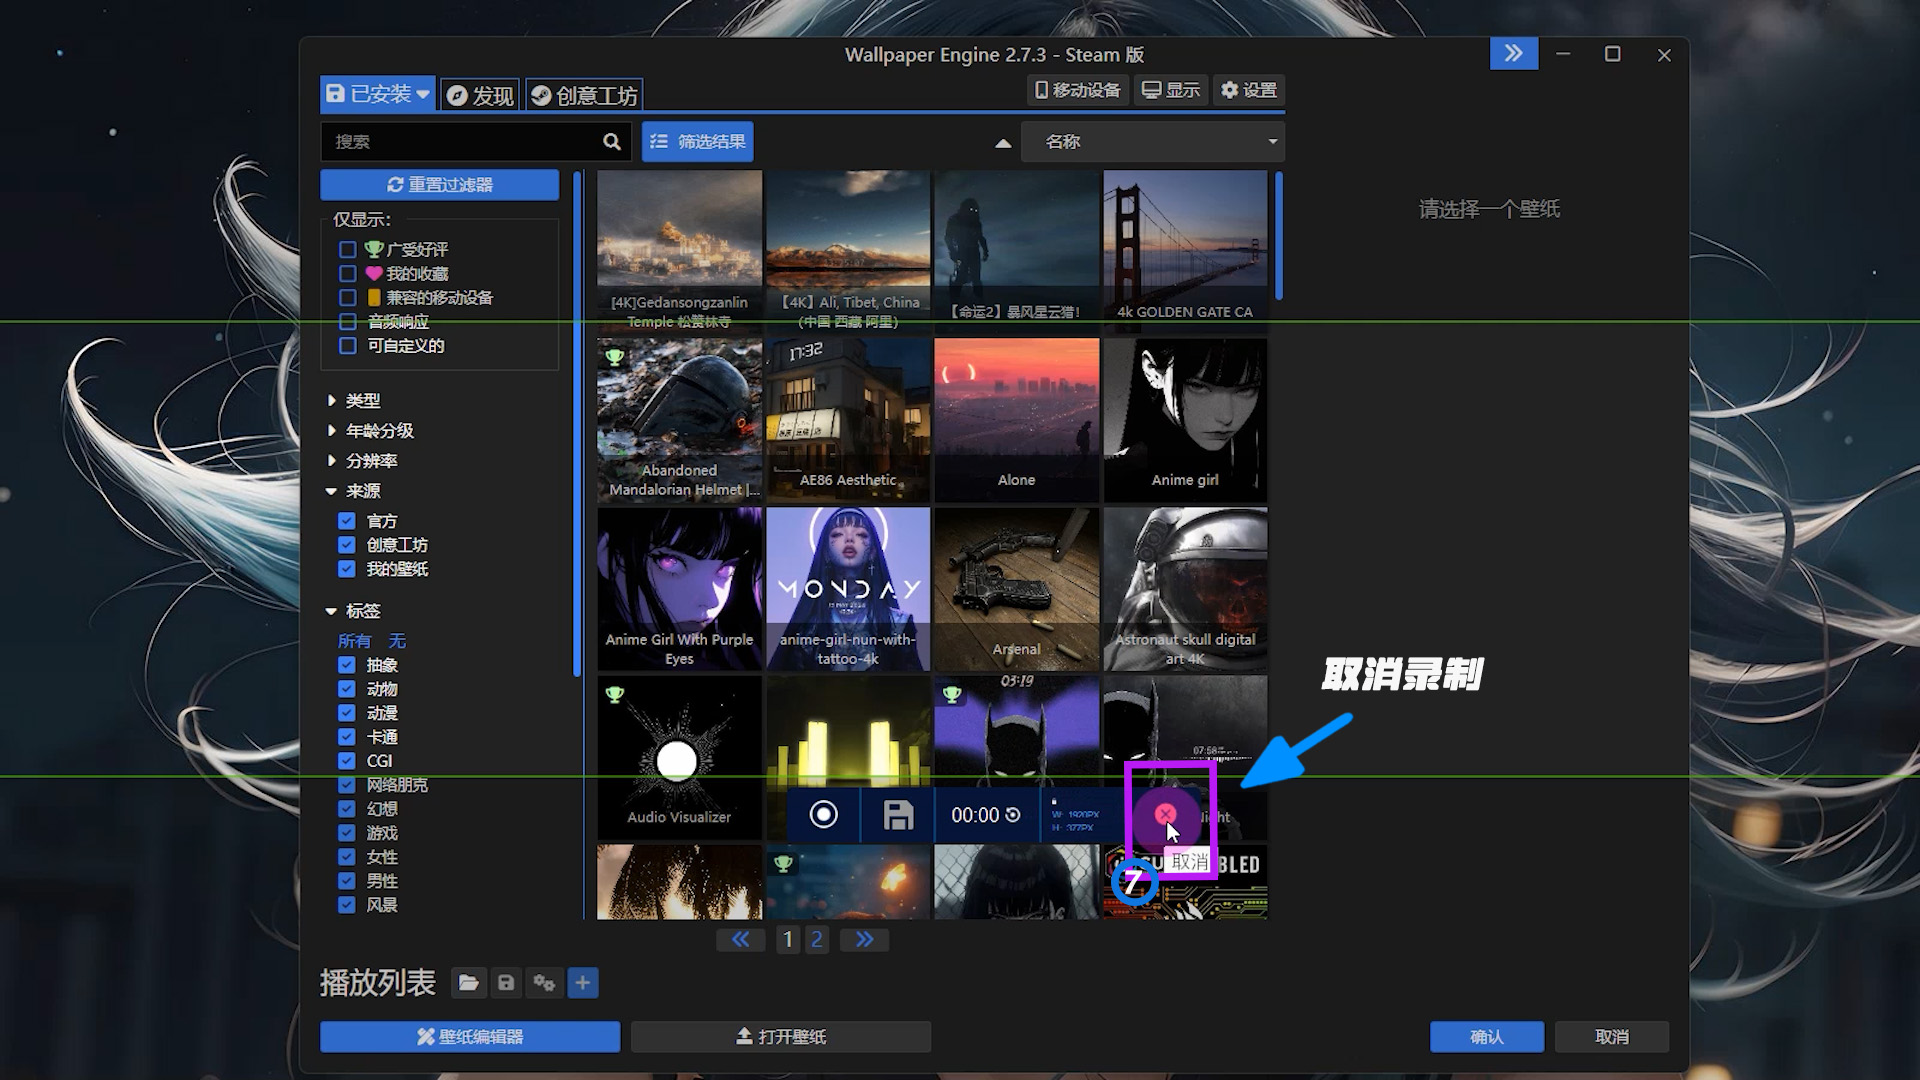1920x1080 pixels.
Task: Click the bottom-right 取消 cancel button
Action: (x=1612, y=1037)
